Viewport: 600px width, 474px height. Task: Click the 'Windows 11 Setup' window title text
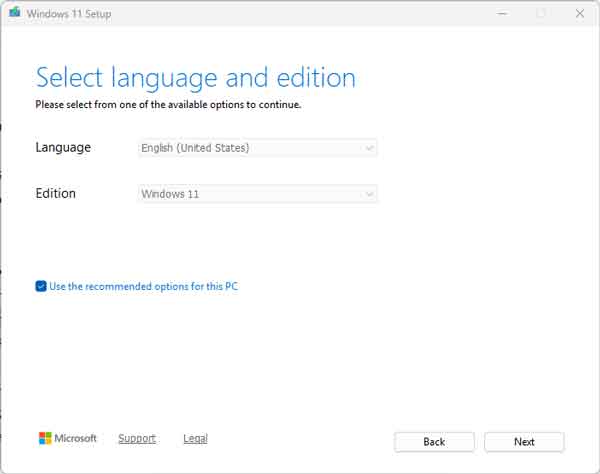pyautogui.click(x=69, y=14)
